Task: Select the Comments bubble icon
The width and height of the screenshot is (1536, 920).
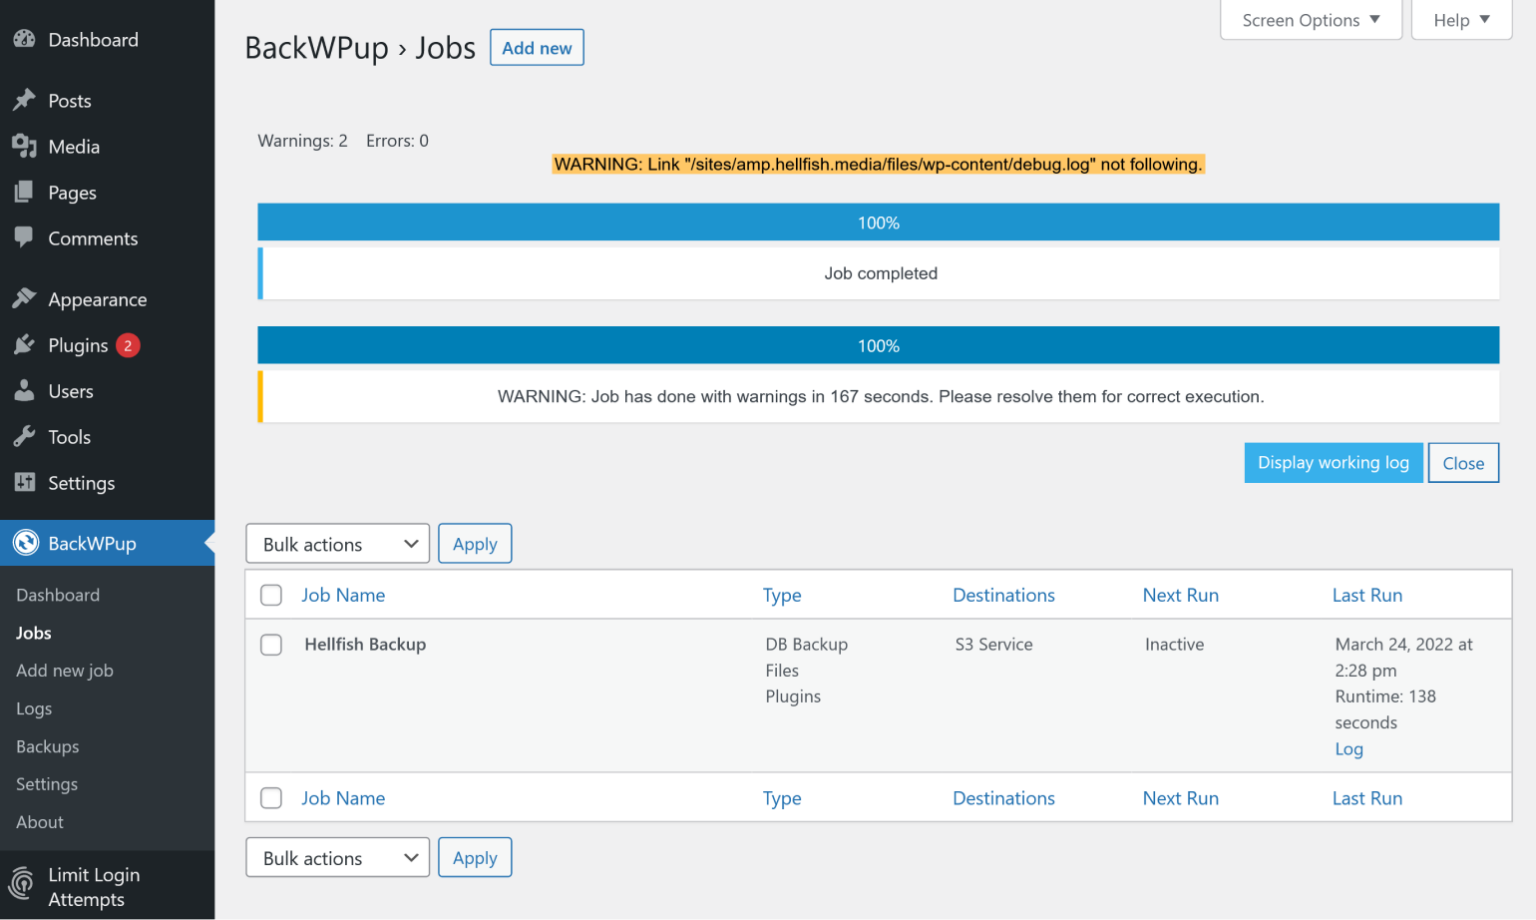Action: [x=25, y=238]
